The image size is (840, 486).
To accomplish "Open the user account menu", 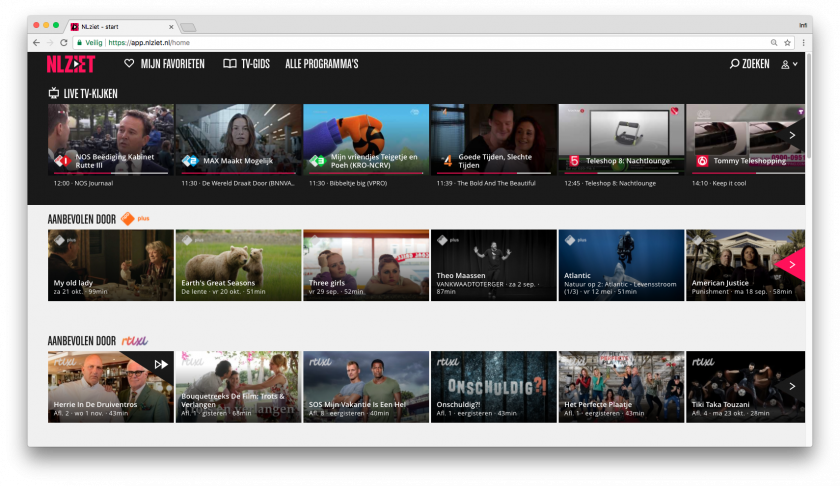I will pos(789,64).
